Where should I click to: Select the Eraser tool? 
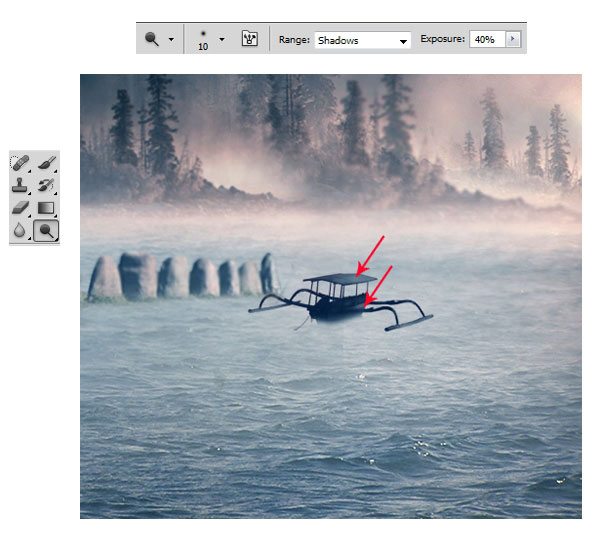(20, 208)
